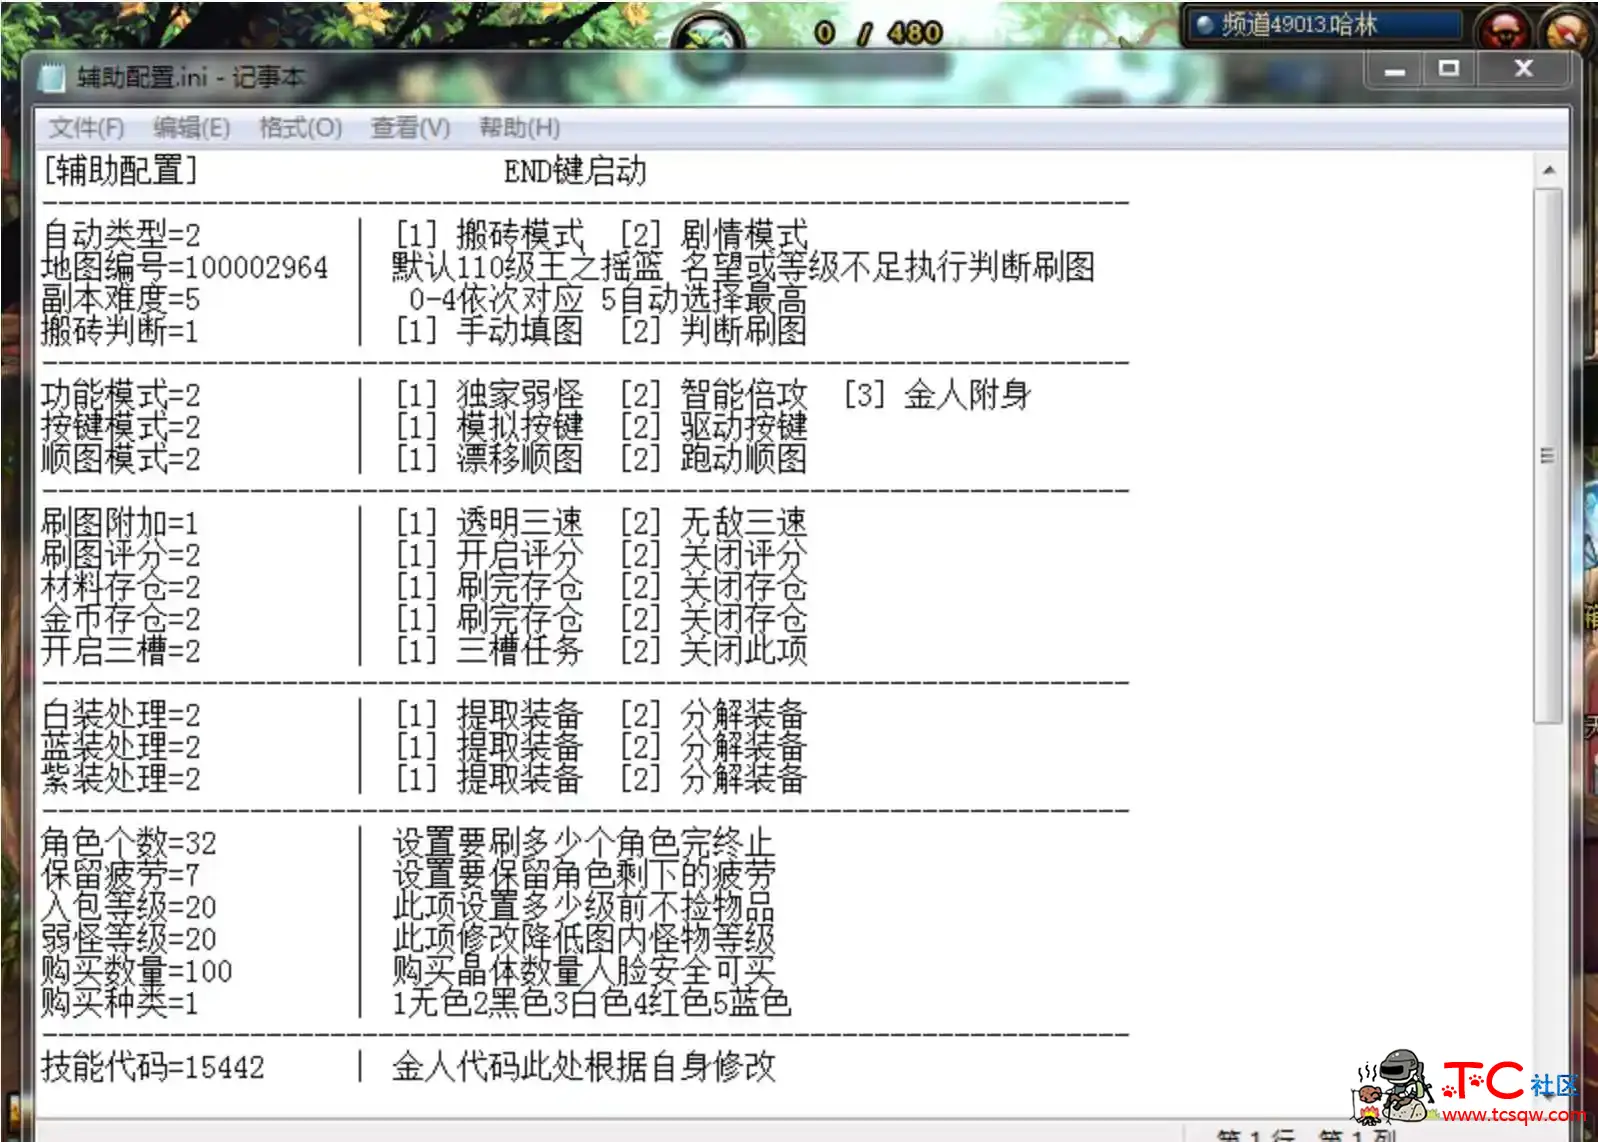Image resolution: width=1598 pixels, height=1142 pixels.
Task: Click the line 刷图附加=1
Action: (121, 523)
